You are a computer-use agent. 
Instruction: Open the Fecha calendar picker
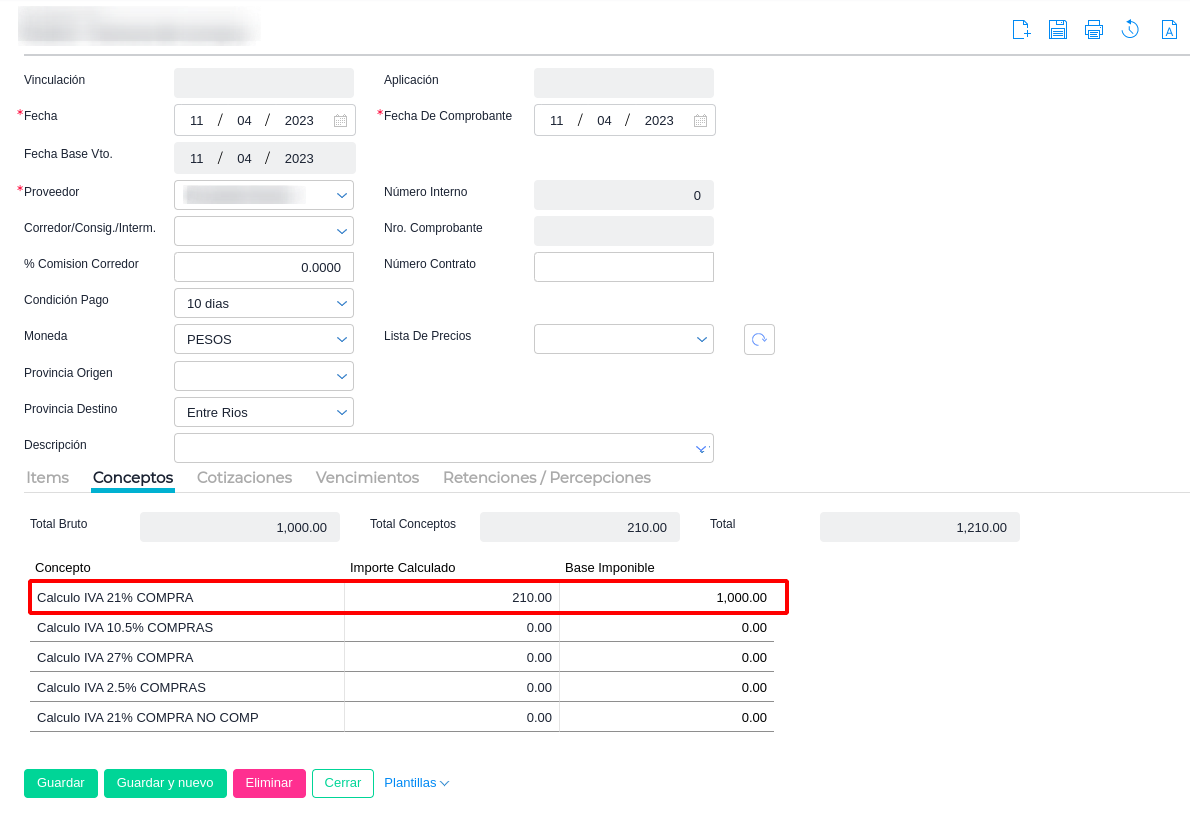340,120
